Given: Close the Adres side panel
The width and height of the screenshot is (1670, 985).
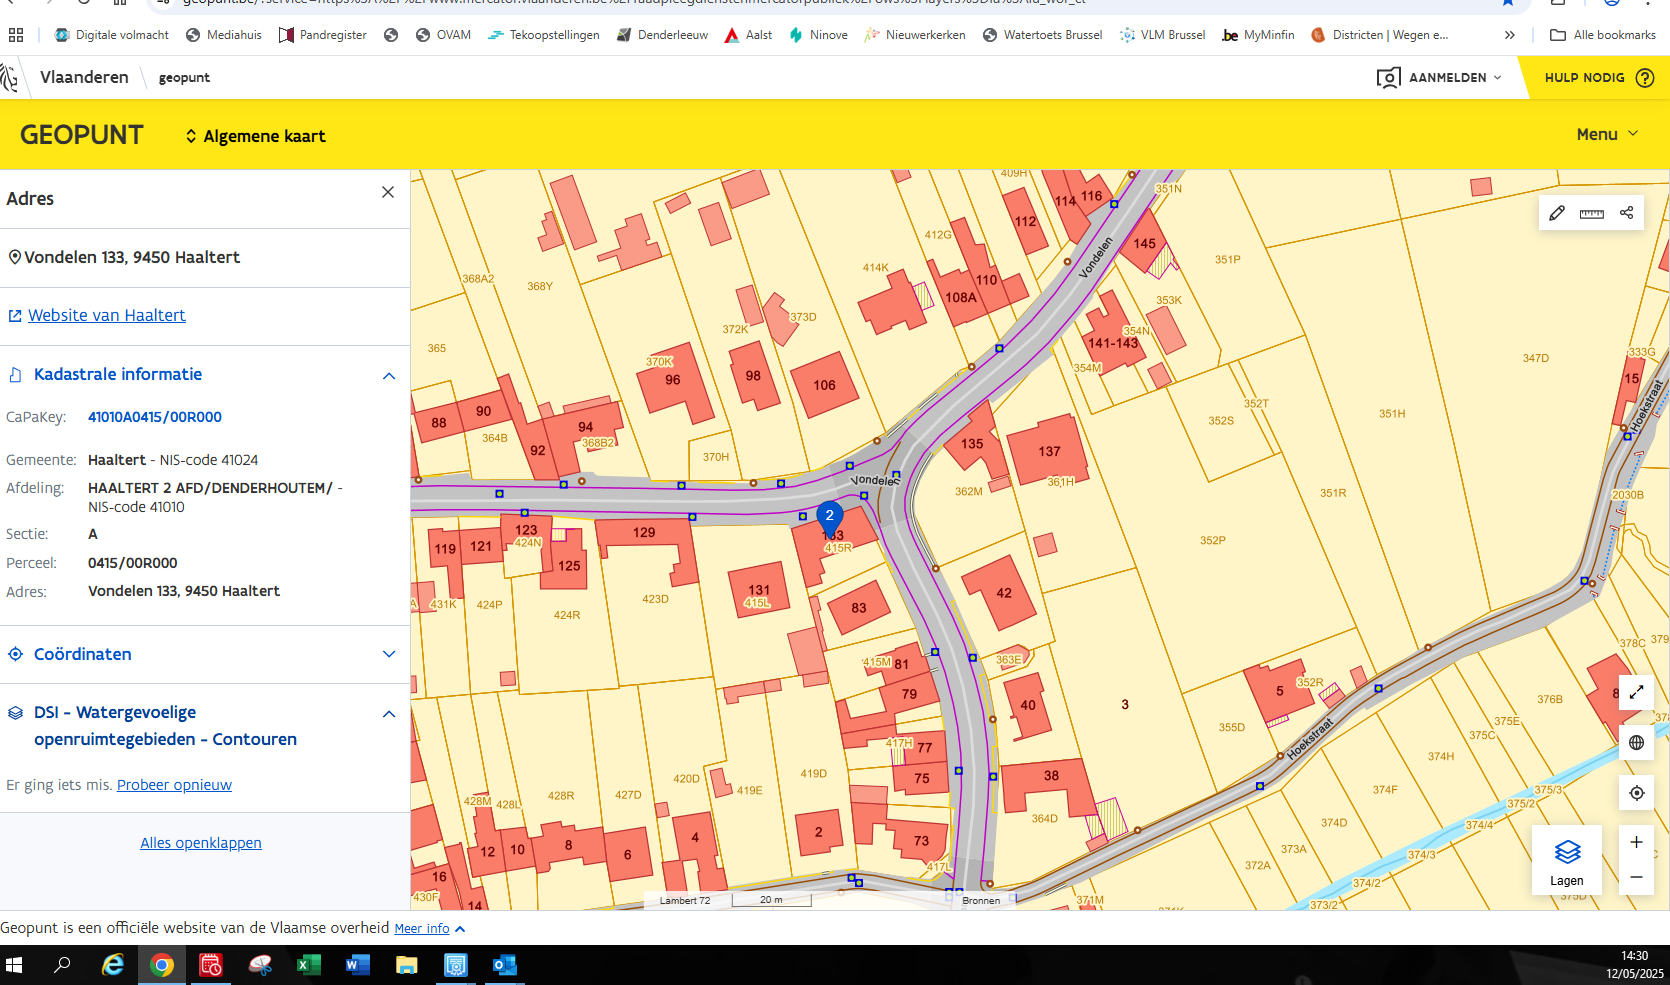Looking at the screenshot, I should coord(388,192).
